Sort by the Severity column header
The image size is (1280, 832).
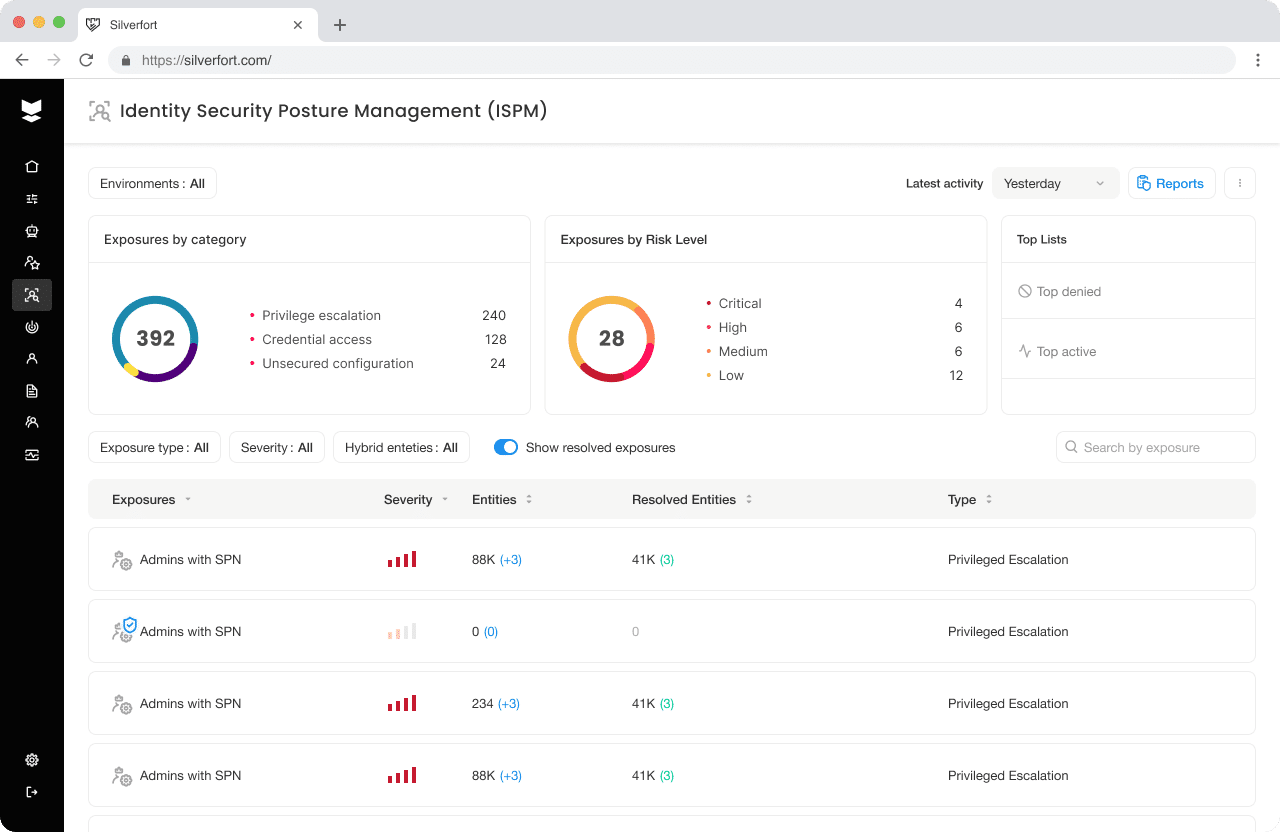pos(416,499)
